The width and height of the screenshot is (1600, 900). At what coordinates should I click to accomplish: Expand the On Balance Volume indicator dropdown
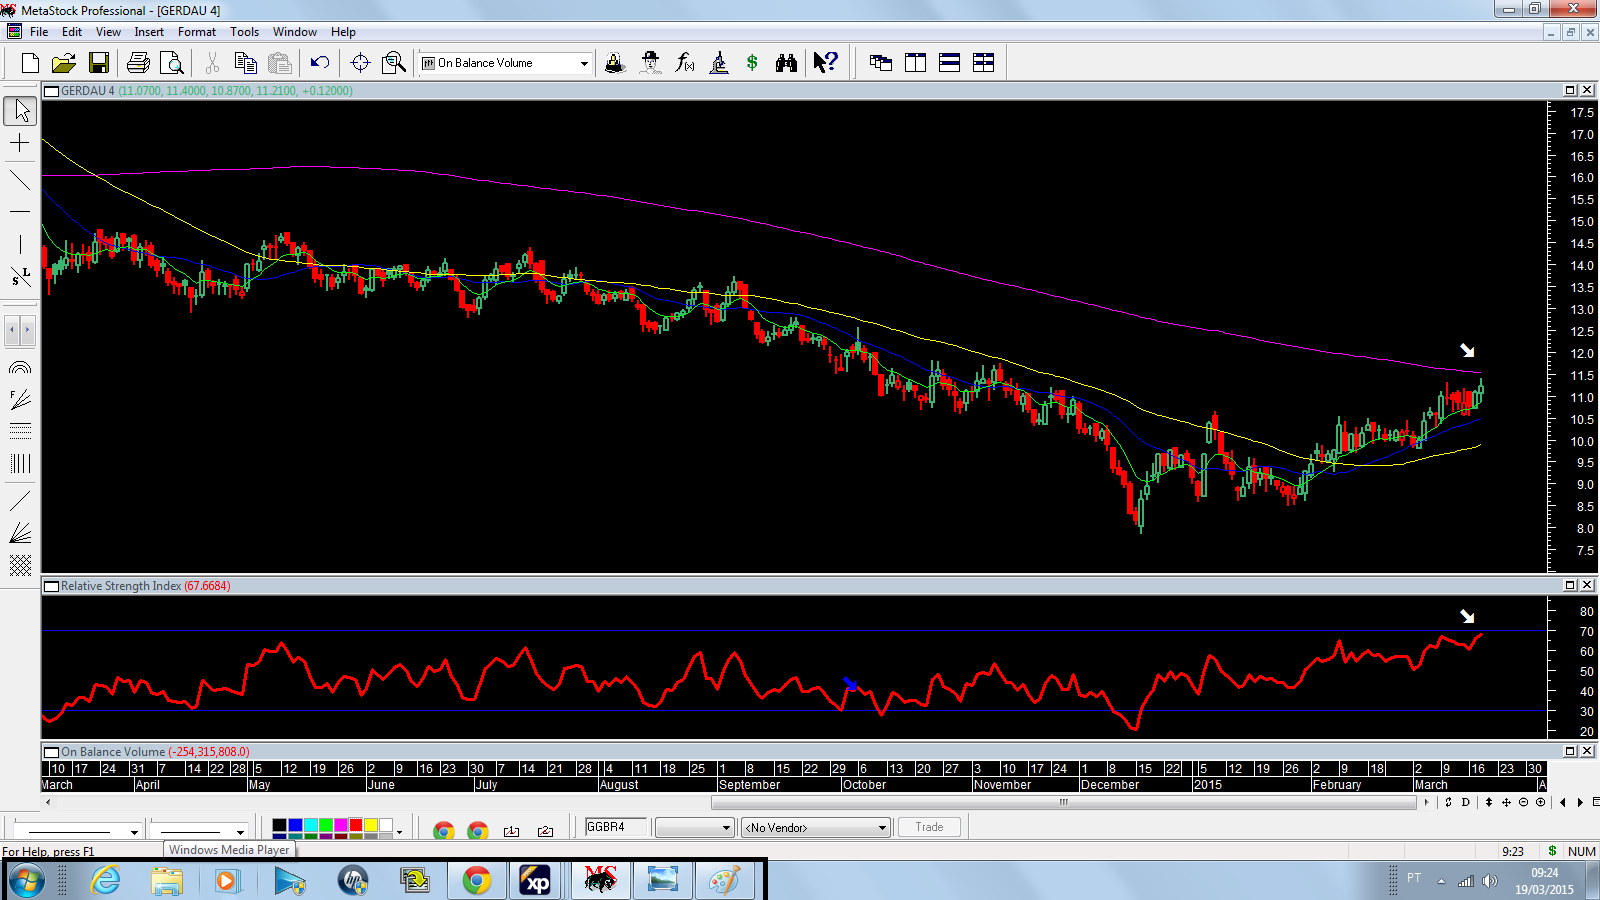[x=584, y=63]
